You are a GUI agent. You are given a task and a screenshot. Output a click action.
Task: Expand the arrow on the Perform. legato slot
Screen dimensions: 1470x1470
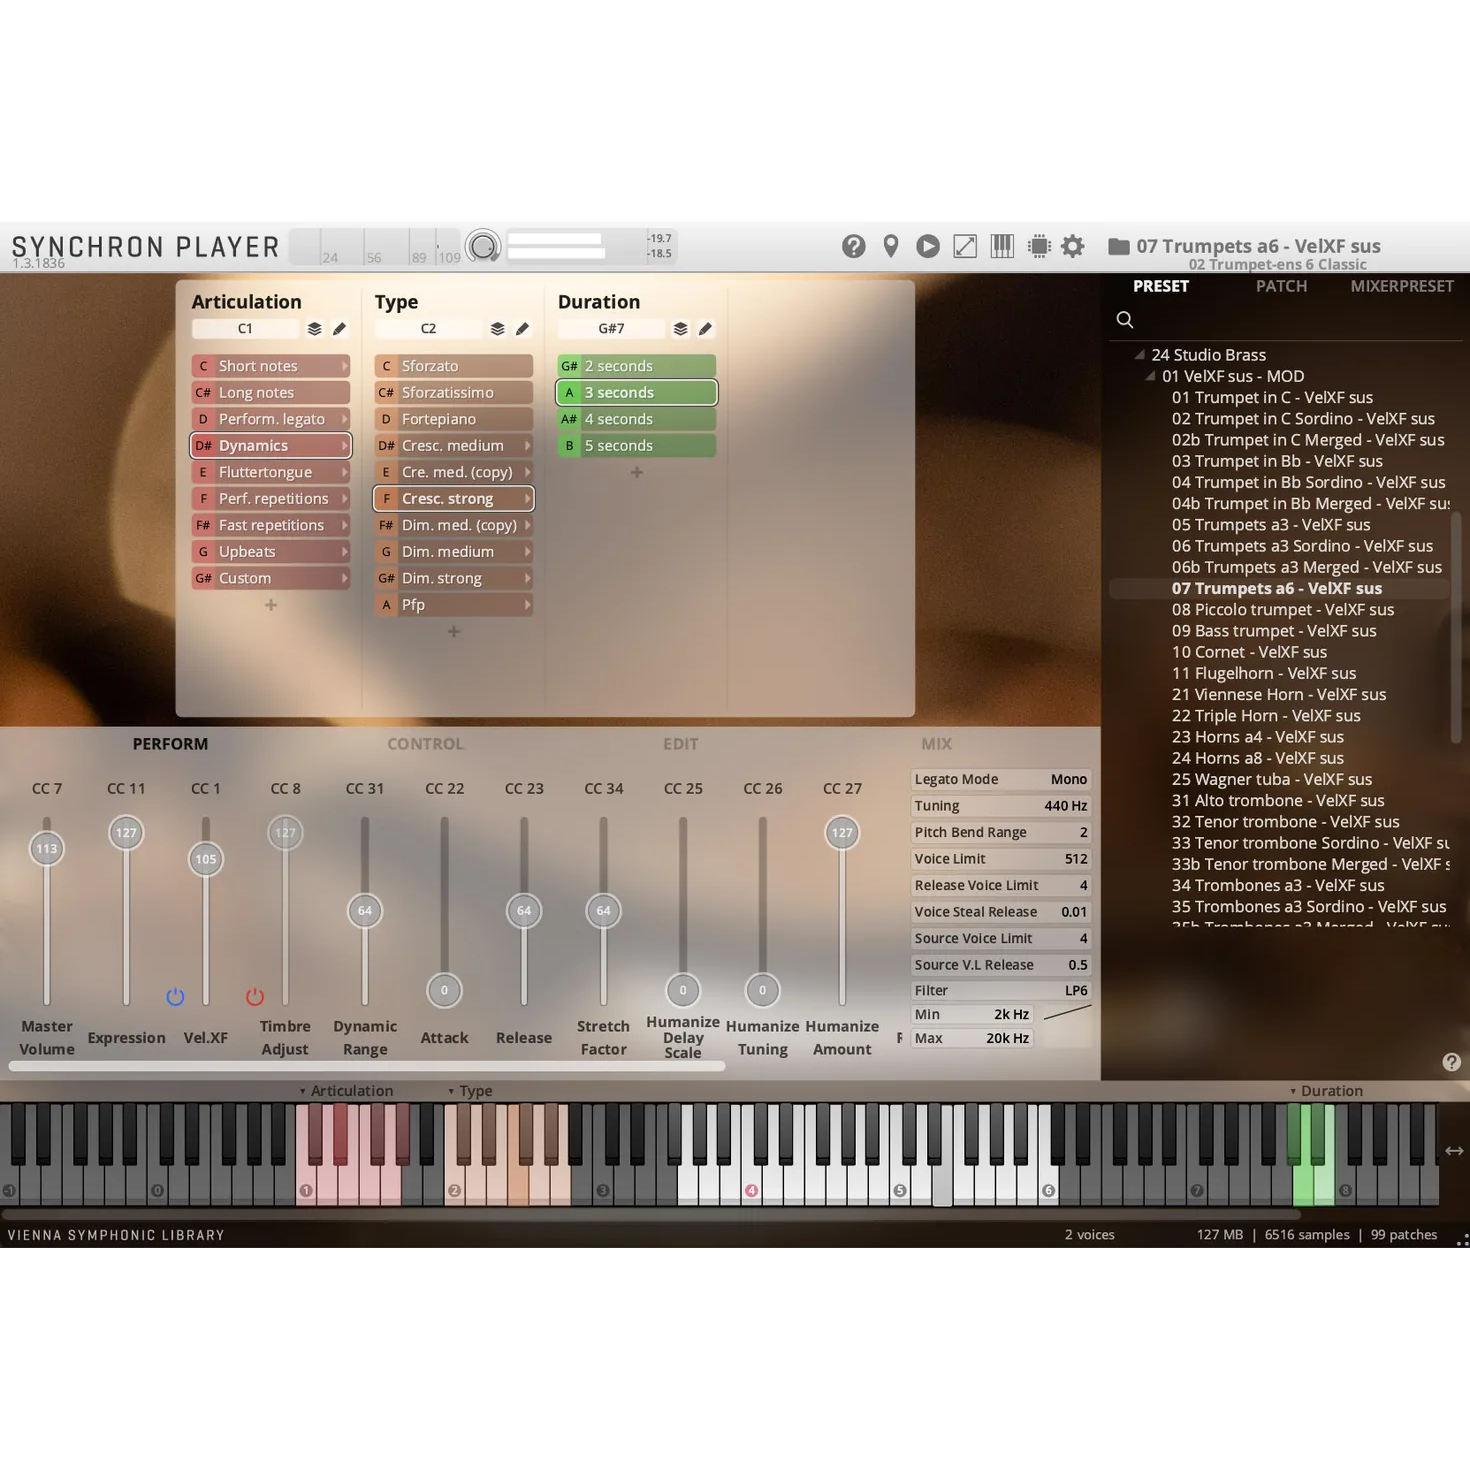(344, 419)
